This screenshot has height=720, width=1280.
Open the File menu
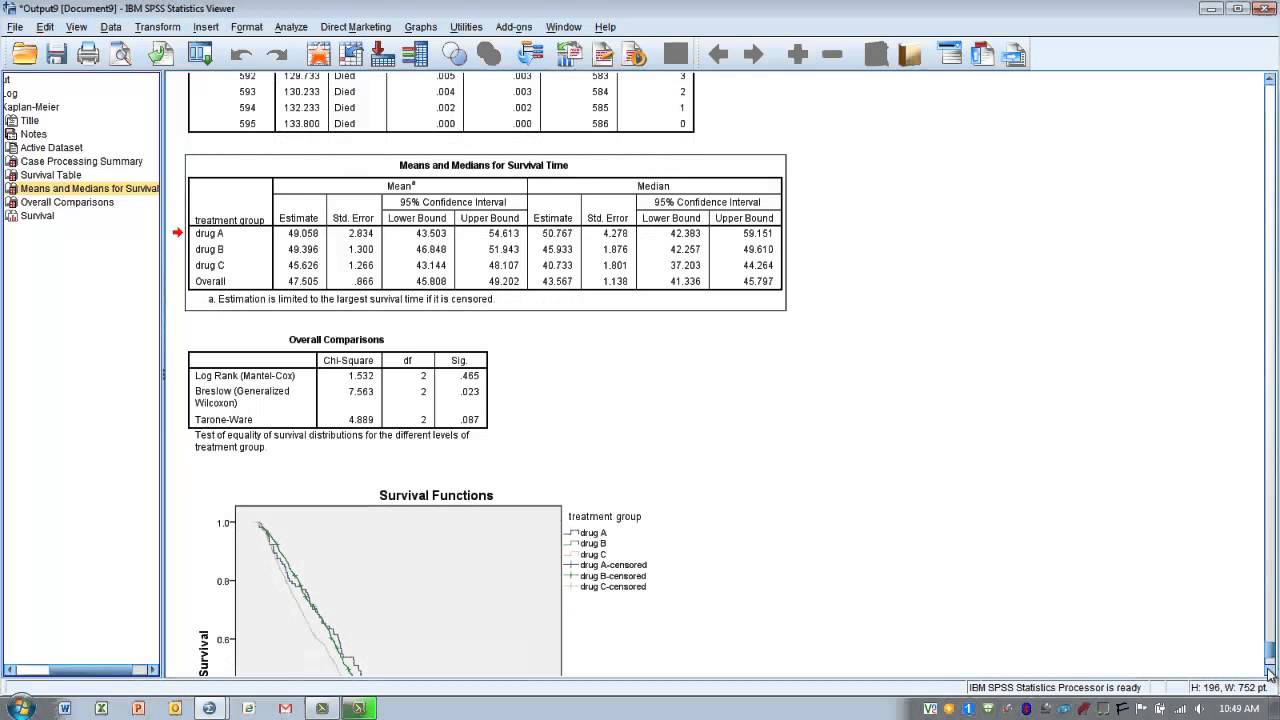(x=15, y=27)
